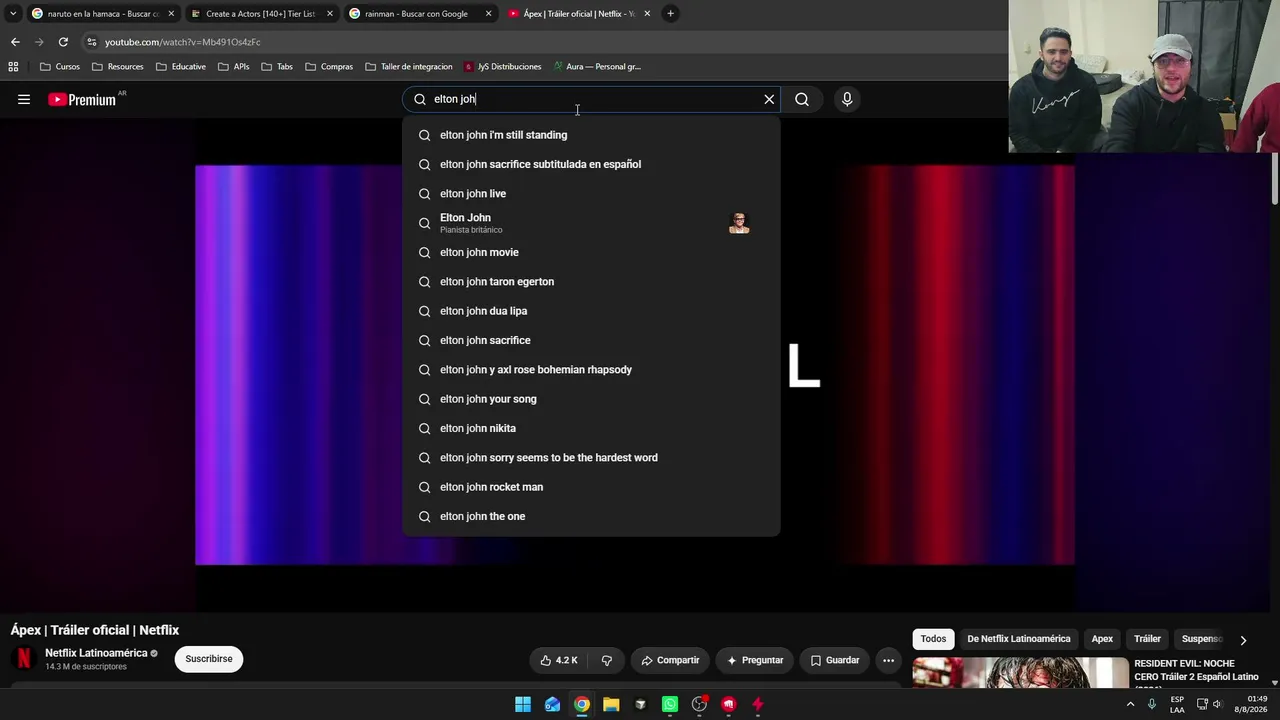Image resolution: width=1280 pixels, height=720 pixels.
Task: Open the Taller de integracion bookmark folder
Action: point(409,67)
